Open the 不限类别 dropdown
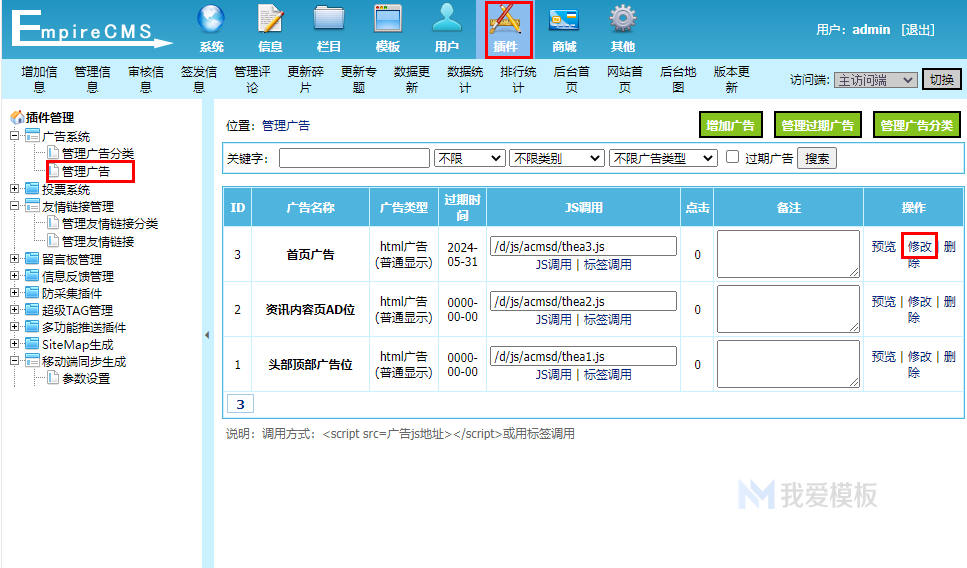The image size is (967, 568). point(557,158)
